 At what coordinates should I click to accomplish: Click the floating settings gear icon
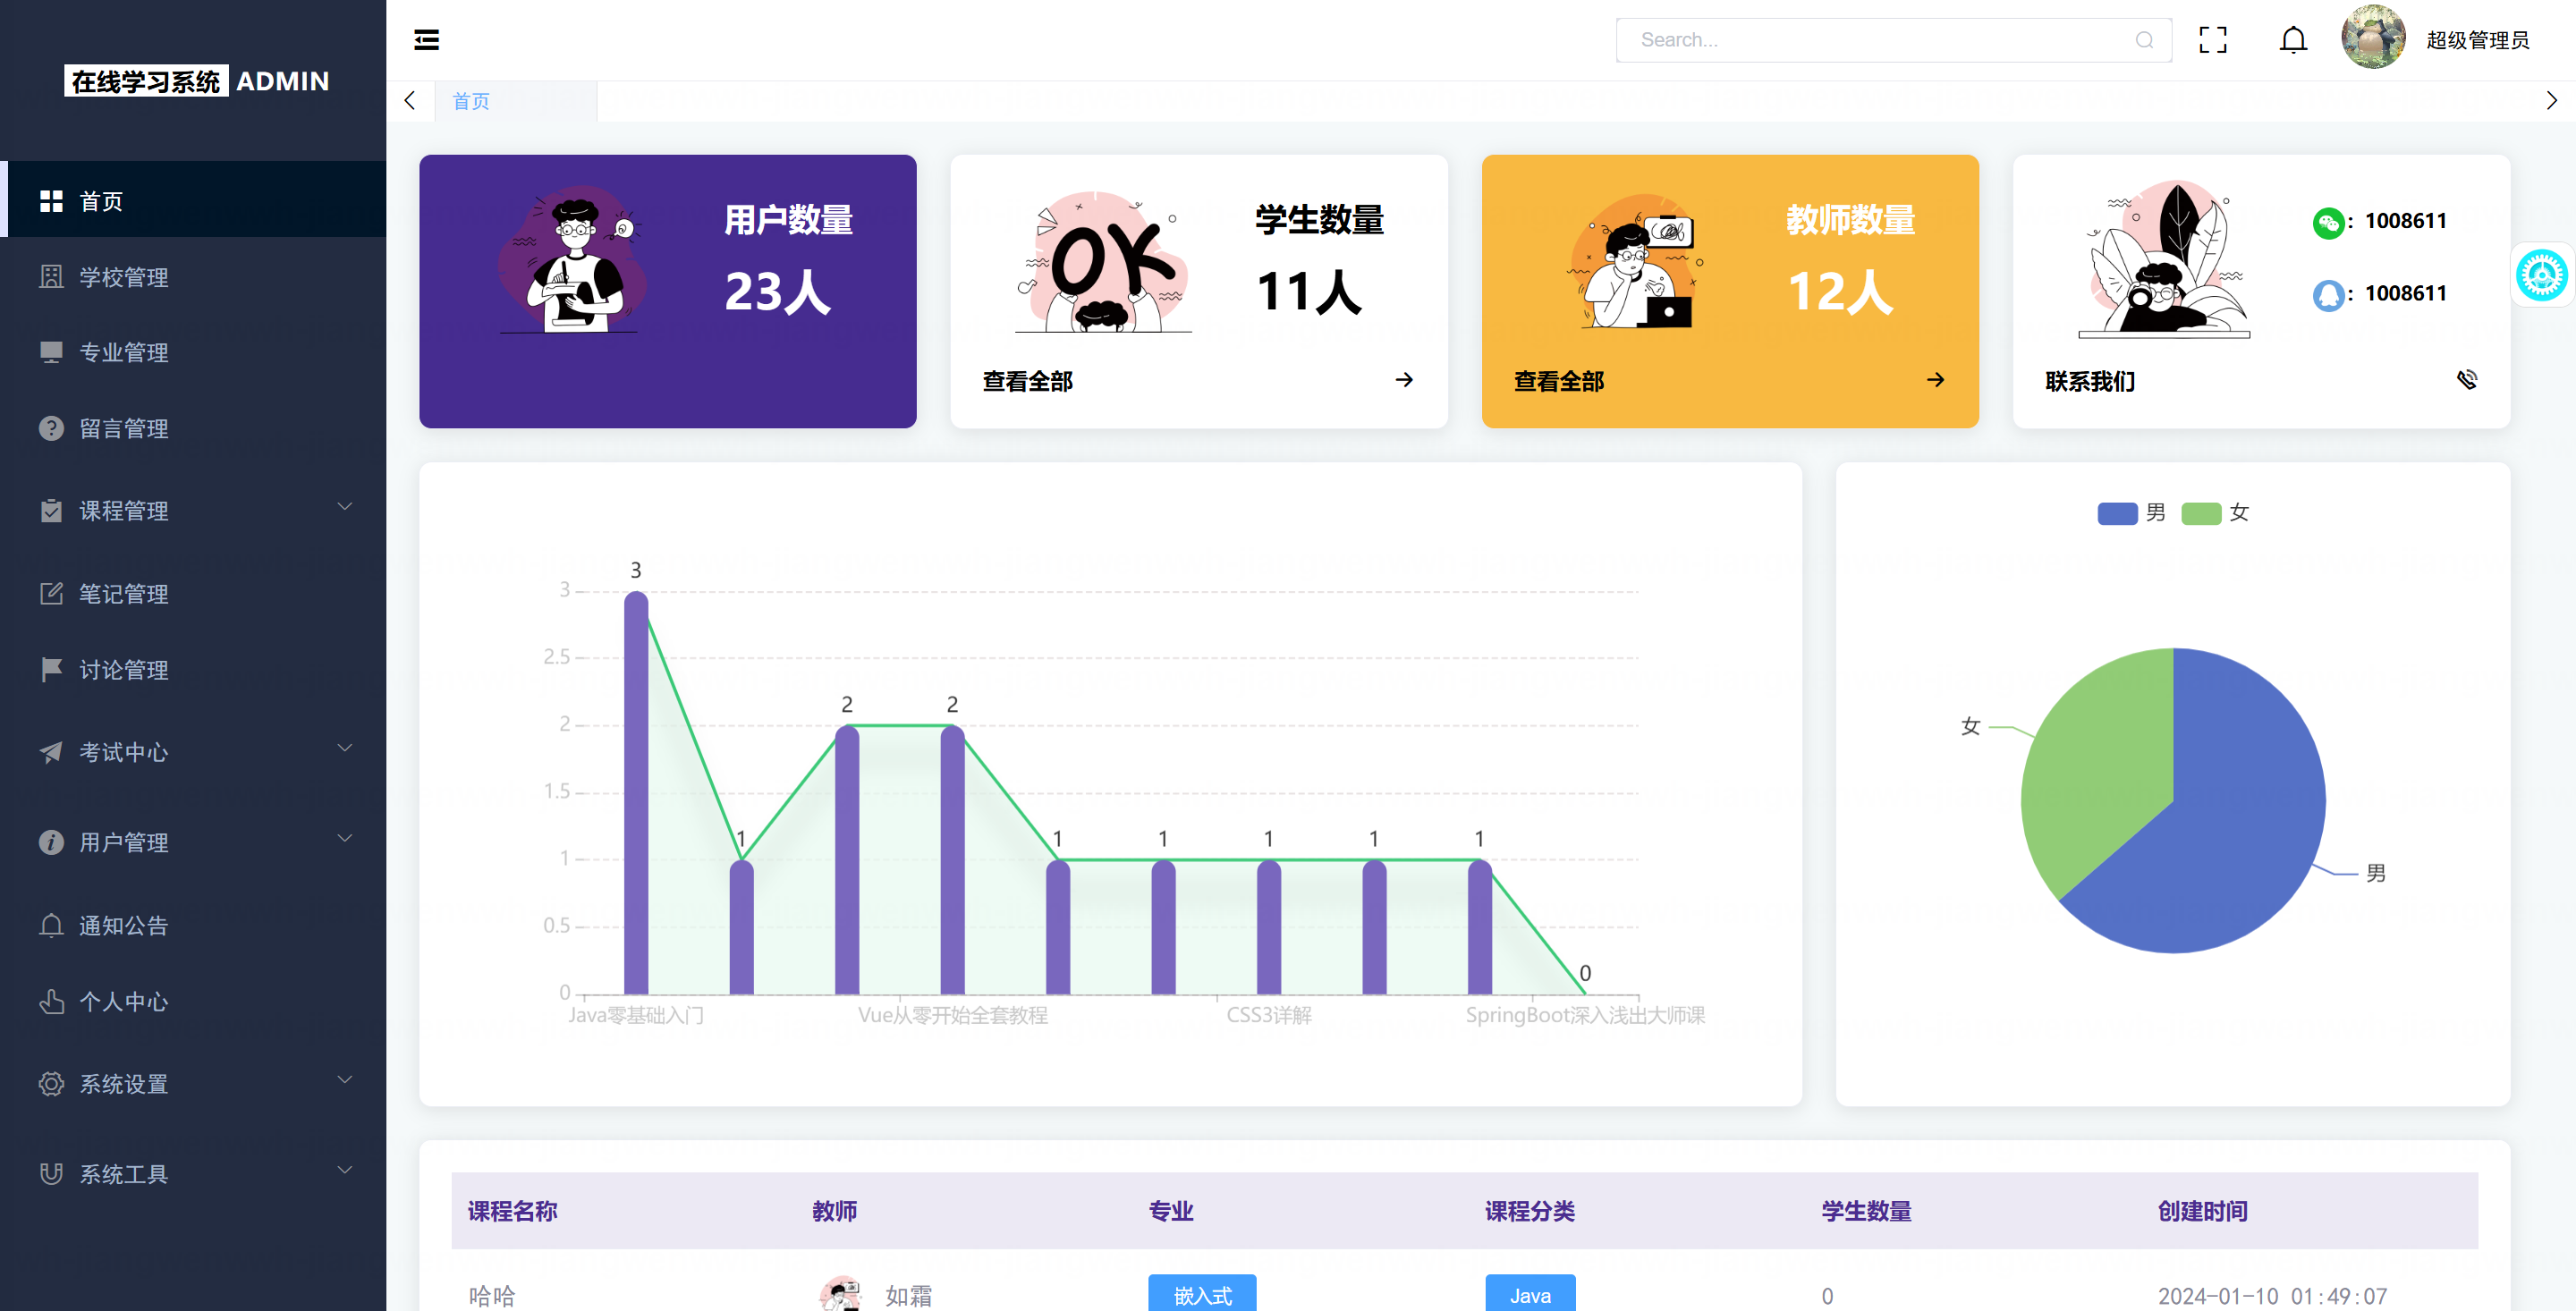[2541, 276]
